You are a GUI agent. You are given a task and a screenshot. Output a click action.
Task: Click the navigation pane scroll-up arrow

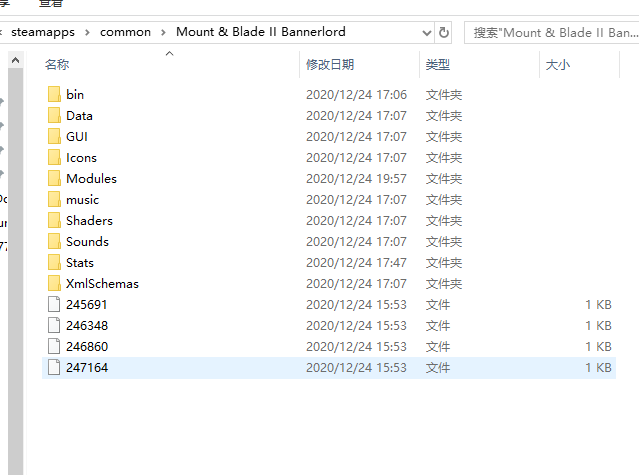15,61
